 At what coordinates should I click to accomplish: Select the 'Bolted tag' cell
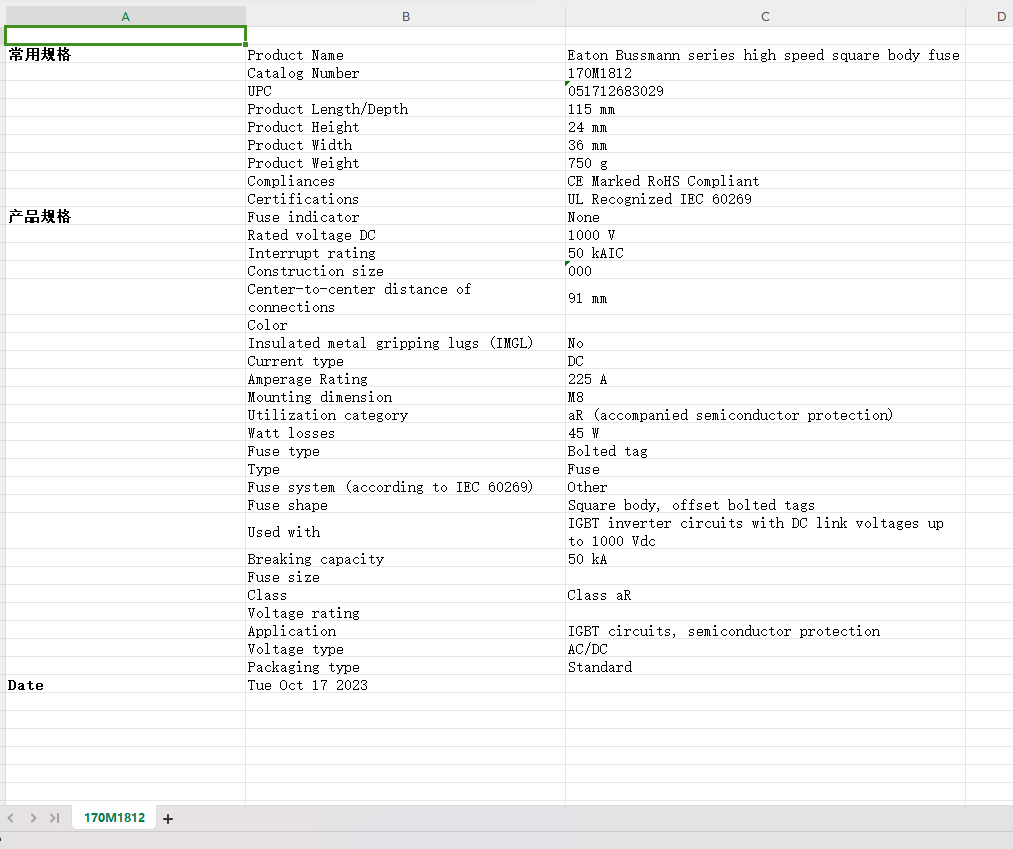point(766,451)
